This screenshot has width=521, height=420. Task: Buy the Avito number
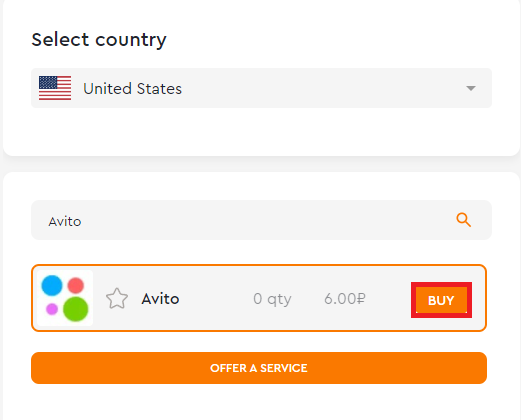click(x=441, y=300)
